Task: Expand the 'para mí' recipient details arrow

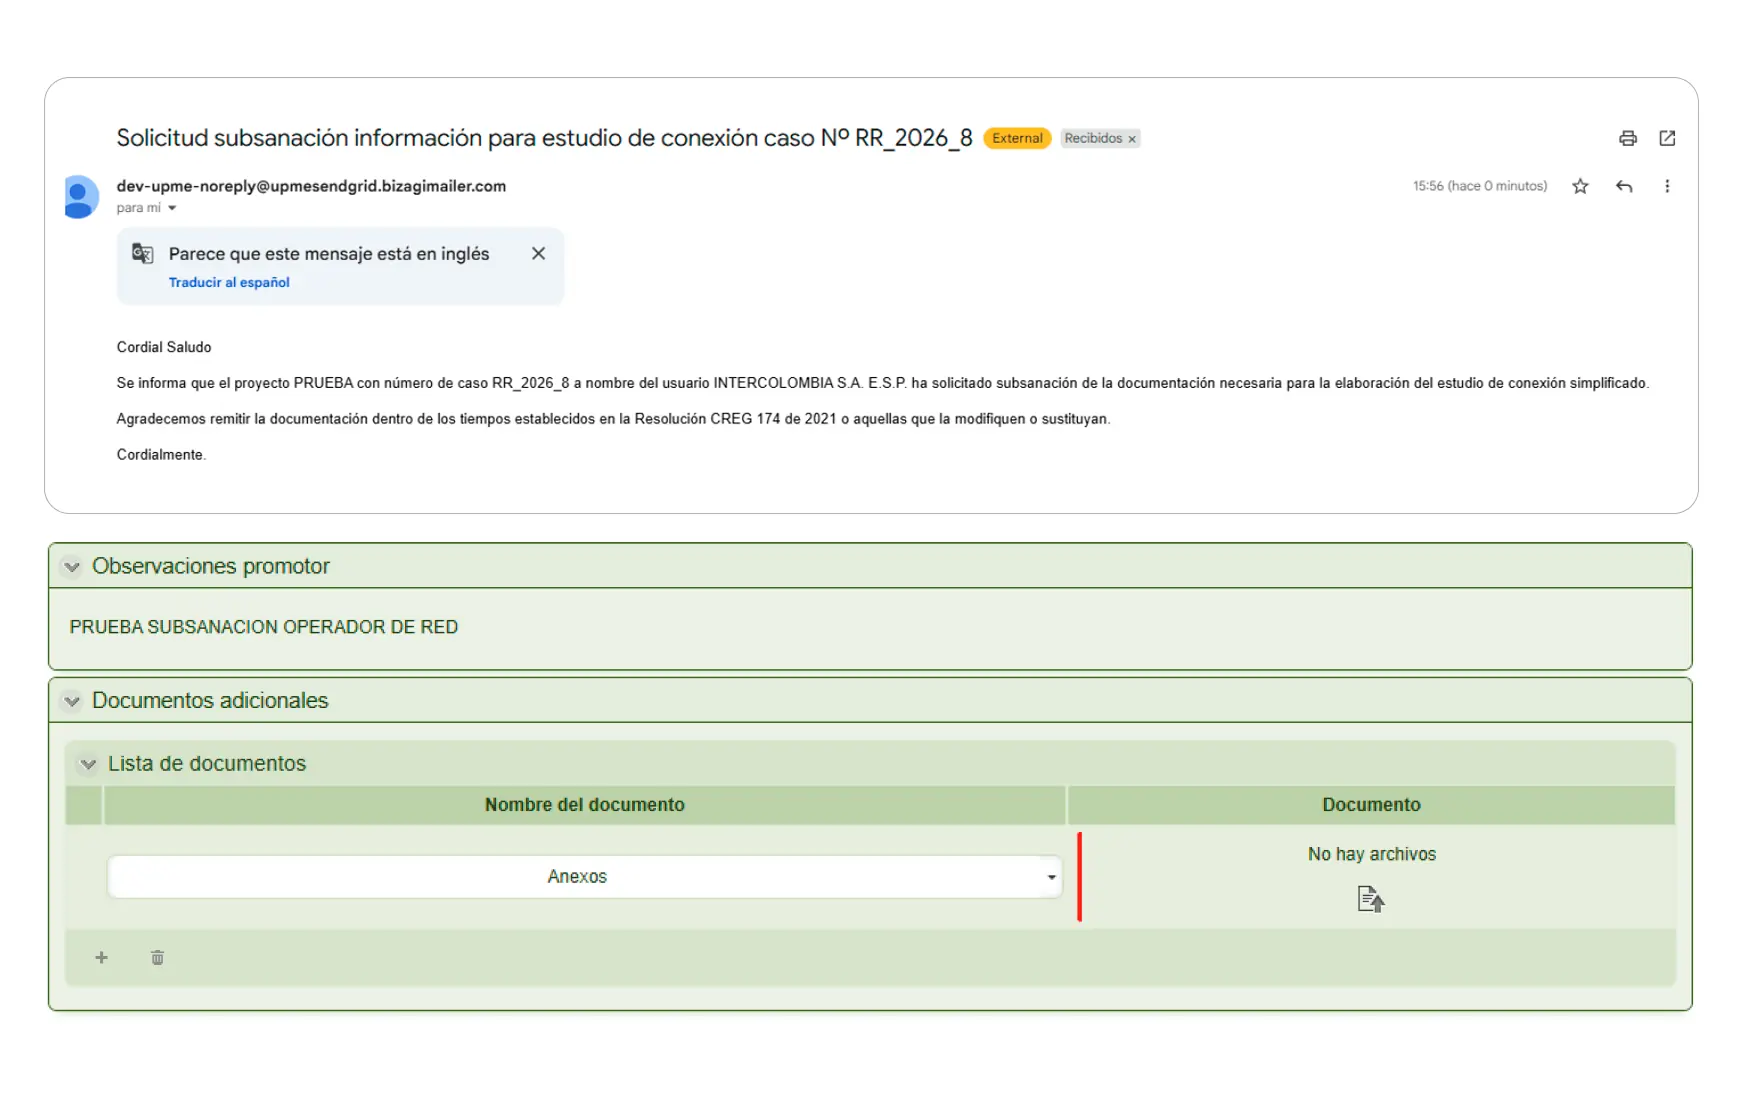Action: (x=172, y=208)
